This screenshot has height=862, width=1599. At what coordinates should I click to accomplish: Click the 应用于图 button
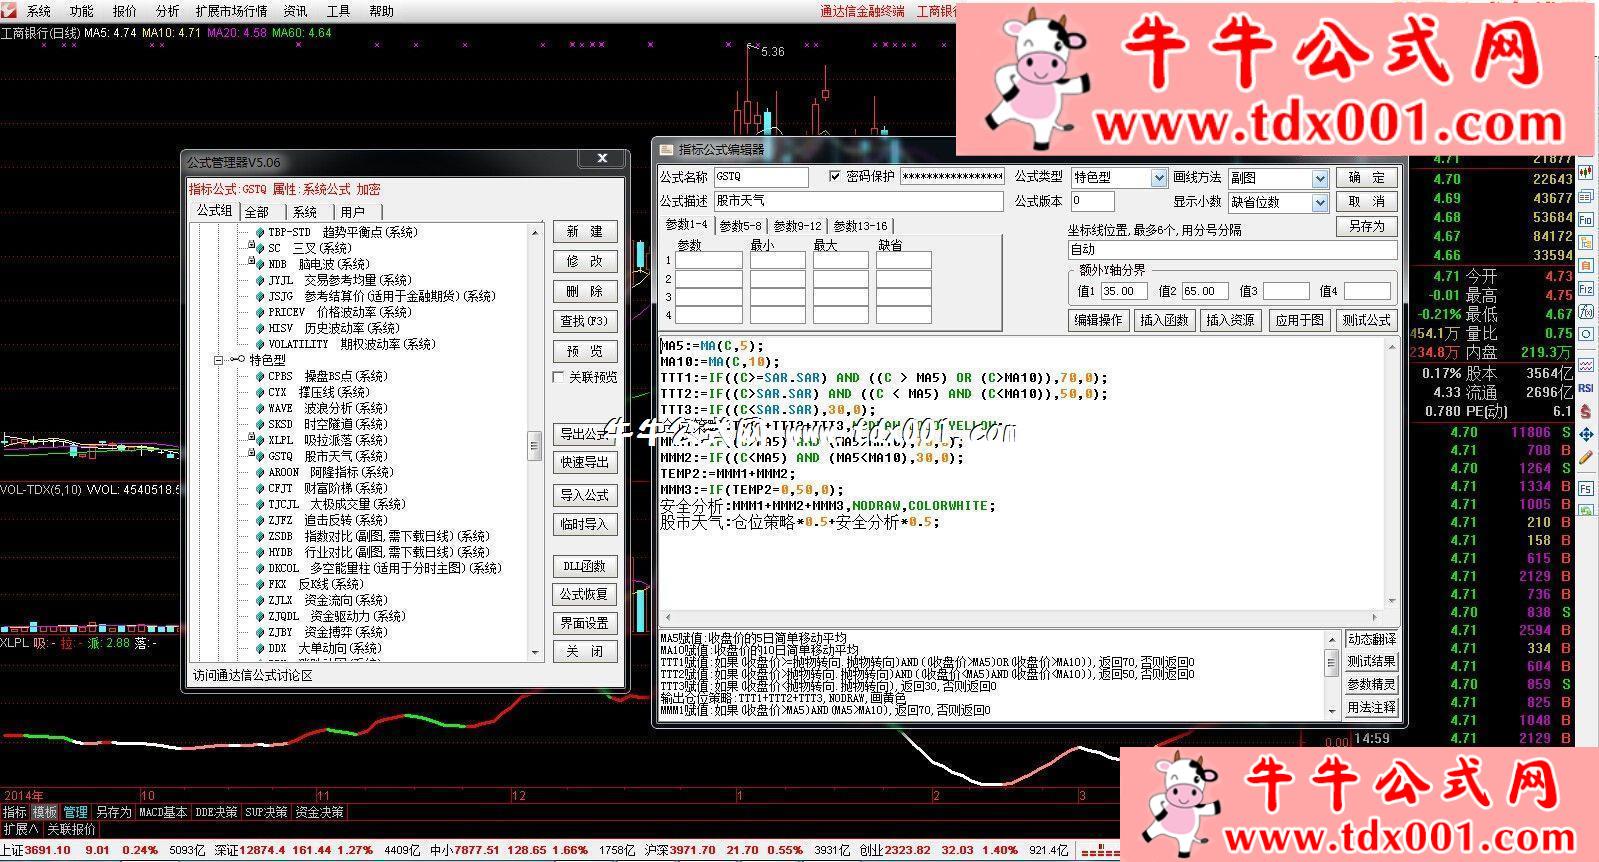pyautogui.click(x=1299, y=320)
